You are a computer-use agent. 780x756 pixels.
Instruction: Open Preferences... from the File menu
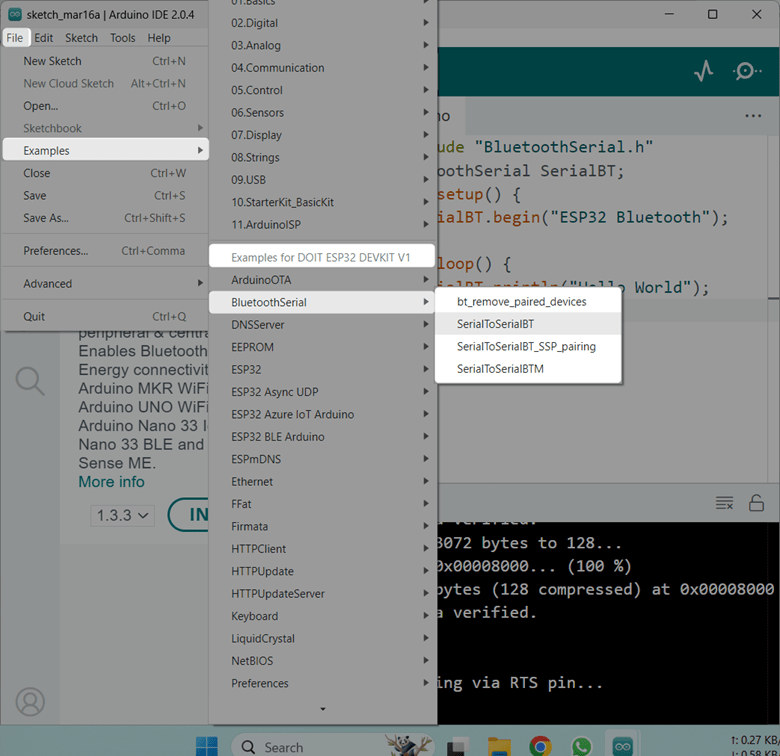click(x=105, y=251)
